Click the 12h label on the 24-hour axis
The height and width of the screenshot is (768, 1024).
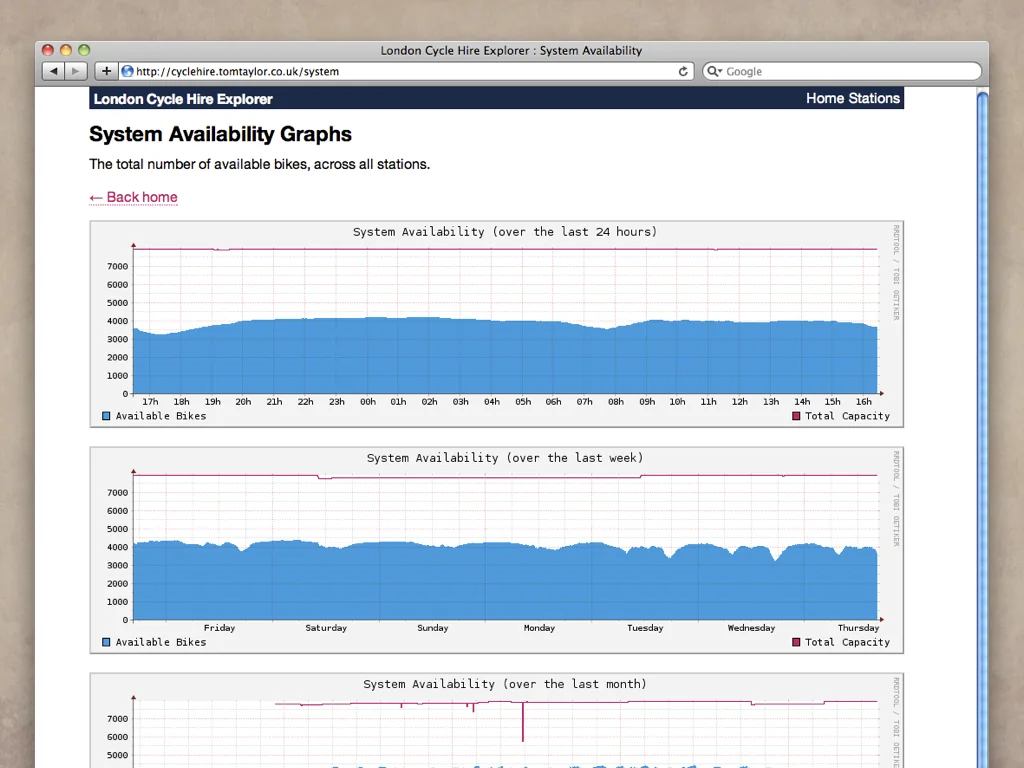pos(739,402)
